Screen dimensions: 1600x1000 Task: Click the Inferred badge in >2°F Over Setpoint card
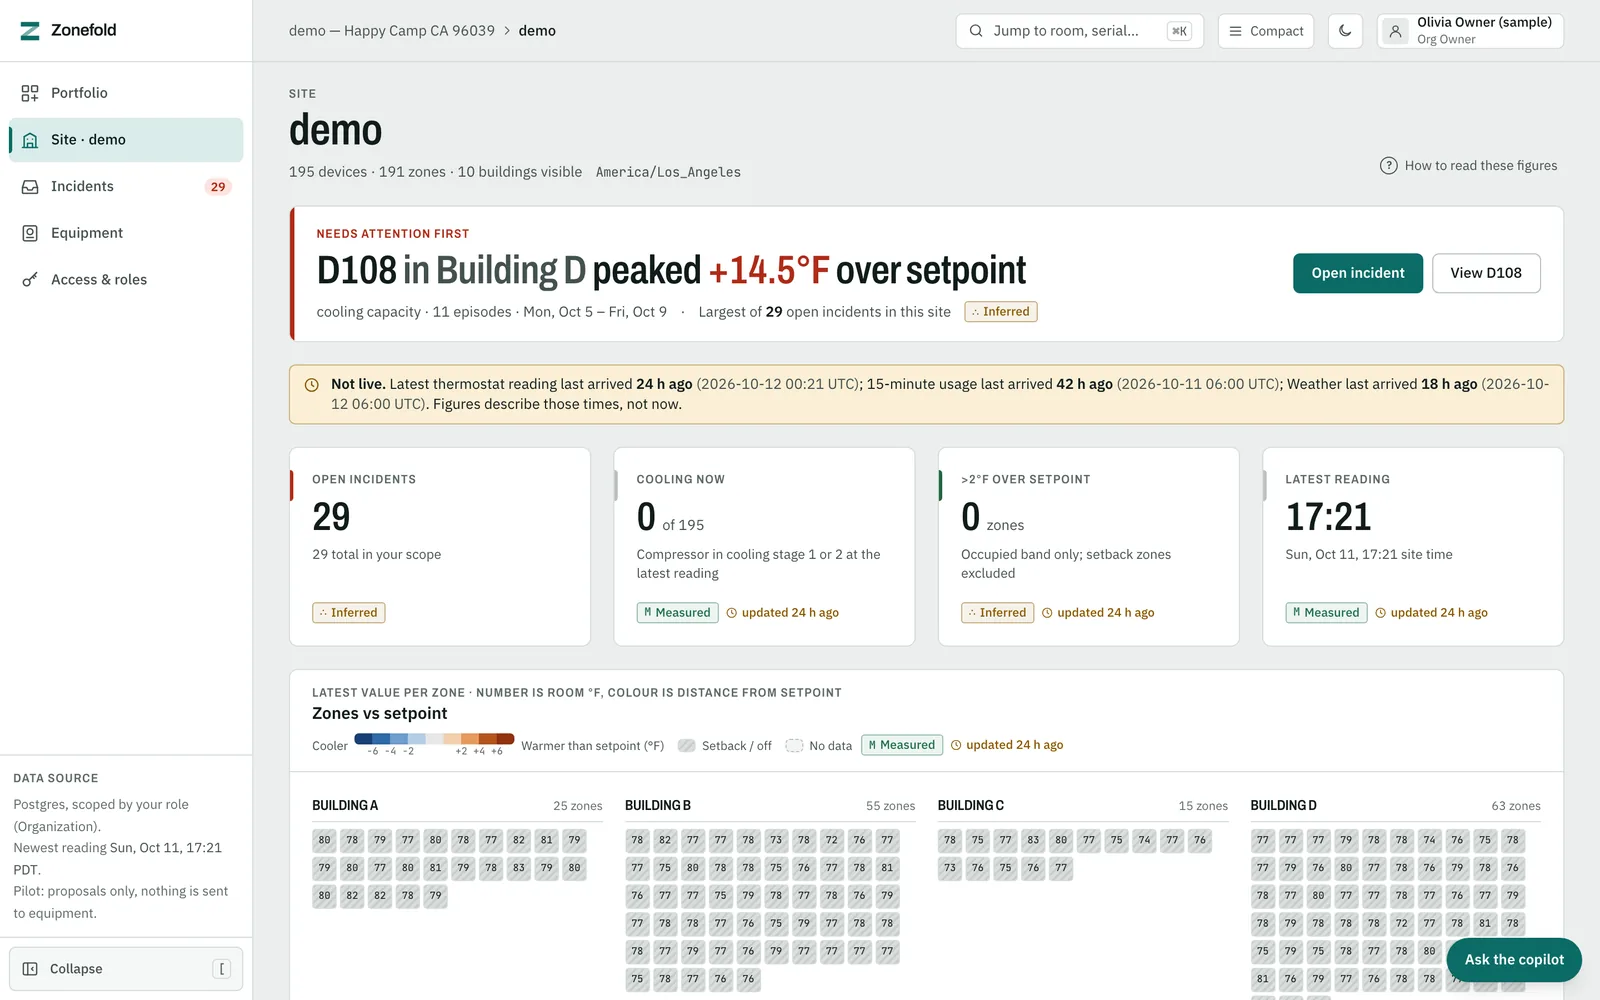pos(997,613)
